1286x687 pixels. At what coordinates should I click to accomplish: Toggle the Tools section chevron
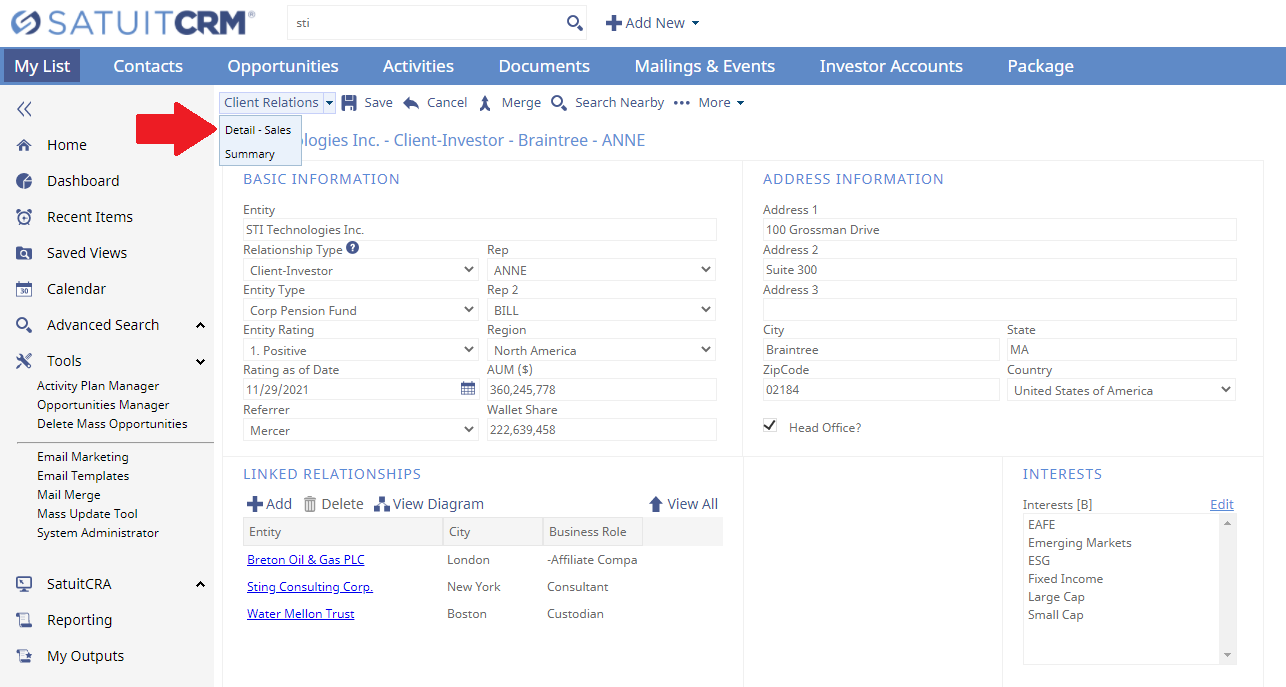coord(200,361)
